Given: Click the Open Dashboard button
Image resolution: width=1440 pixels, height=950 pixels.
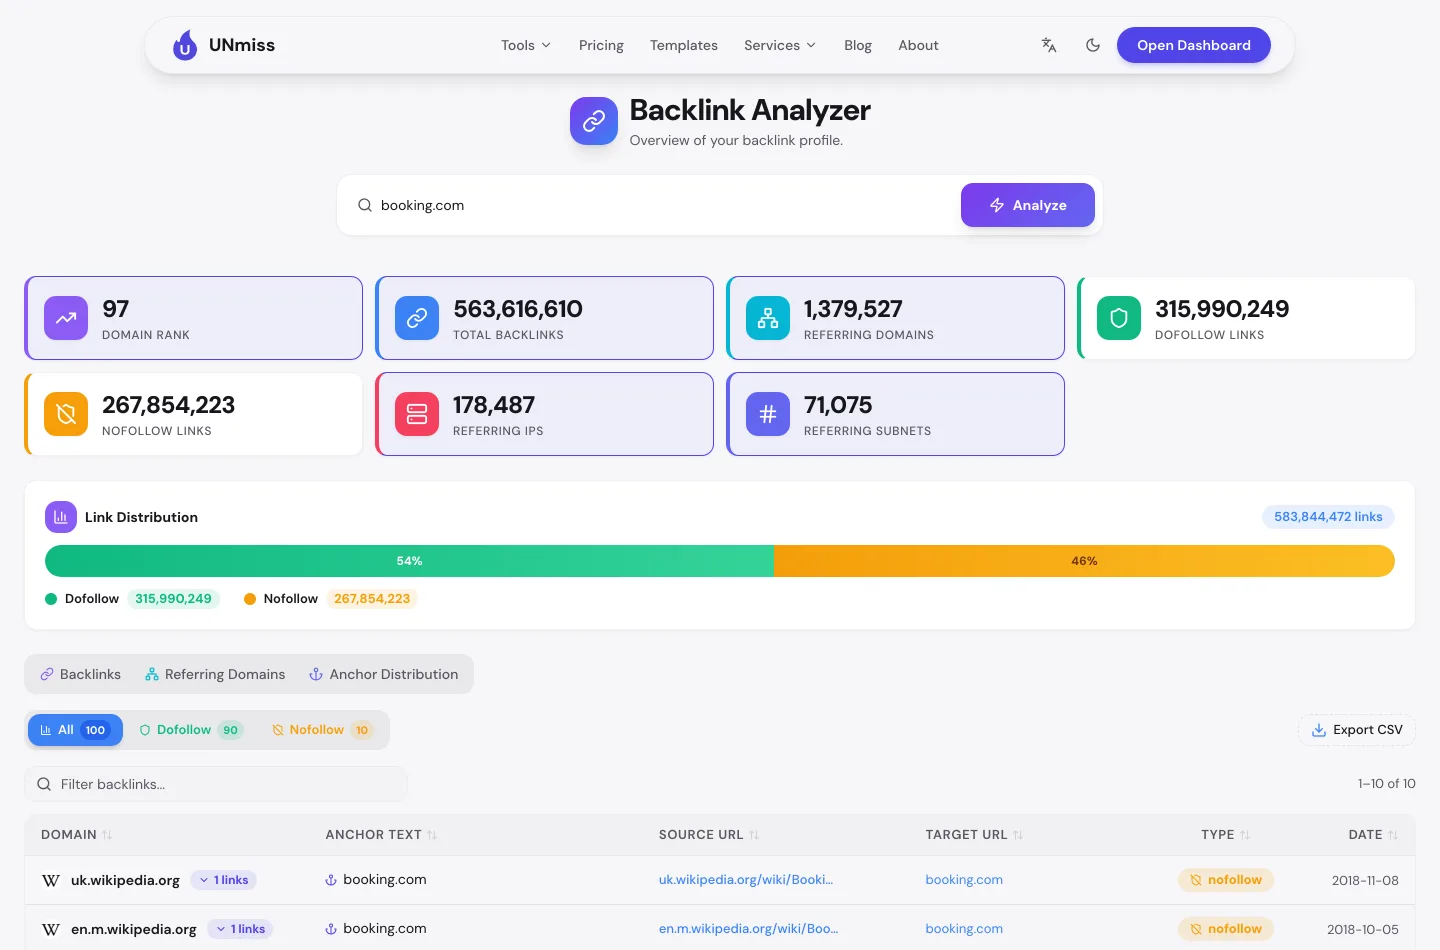Looking at the screenshot, I should (1194, 45).
